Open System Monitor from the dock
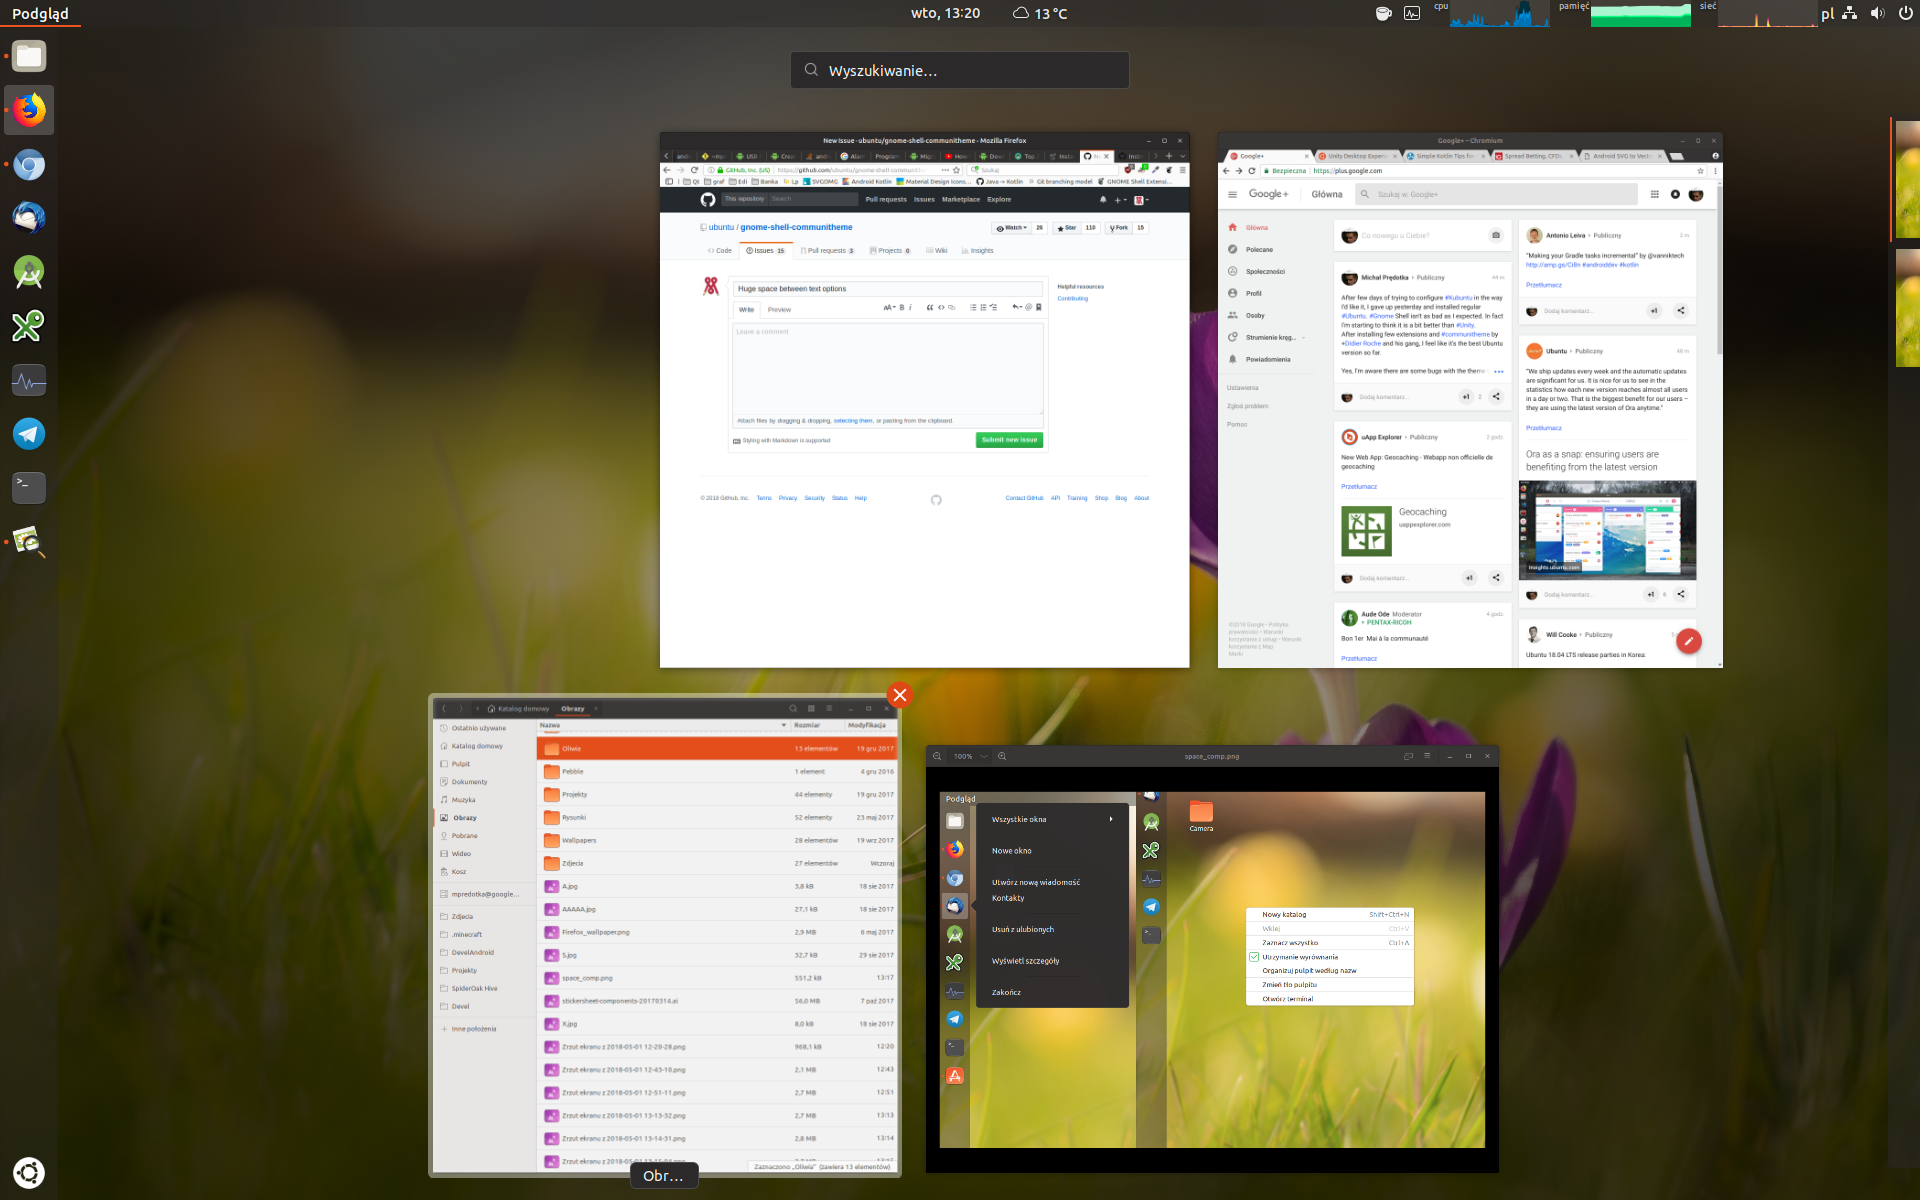 [x=29, y=380]
